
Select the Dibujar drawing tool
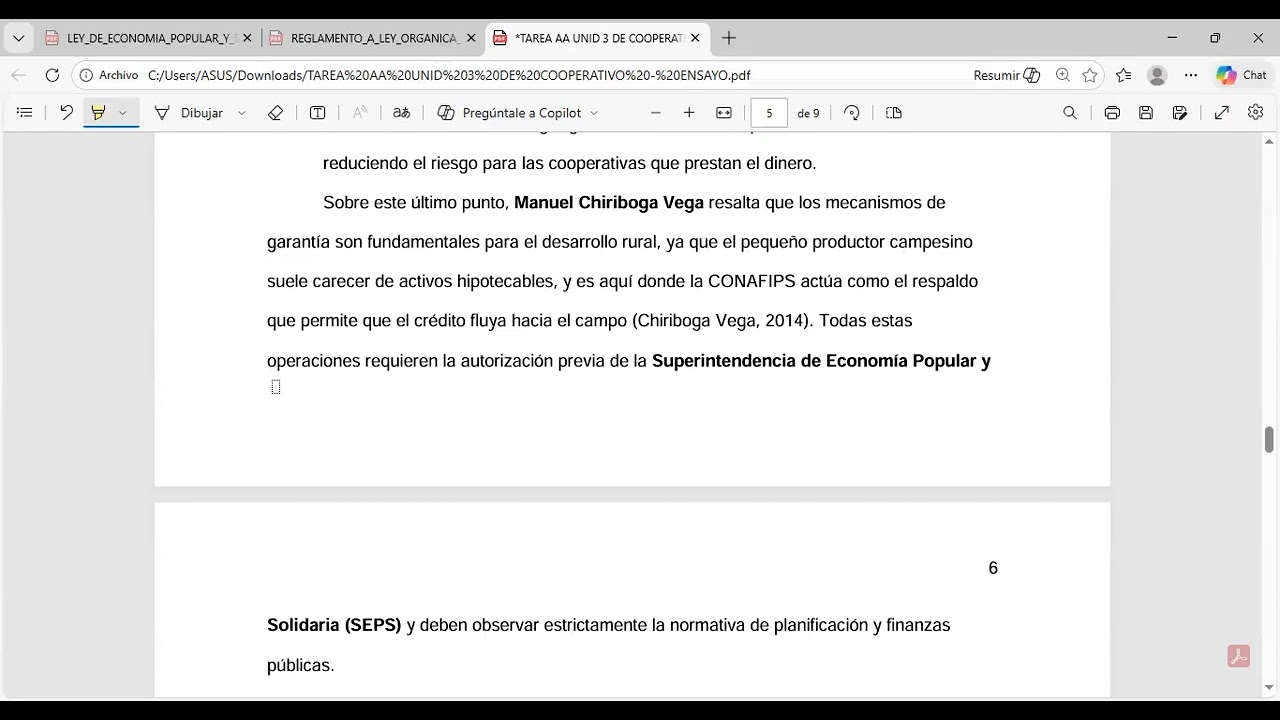click(190, 113)
